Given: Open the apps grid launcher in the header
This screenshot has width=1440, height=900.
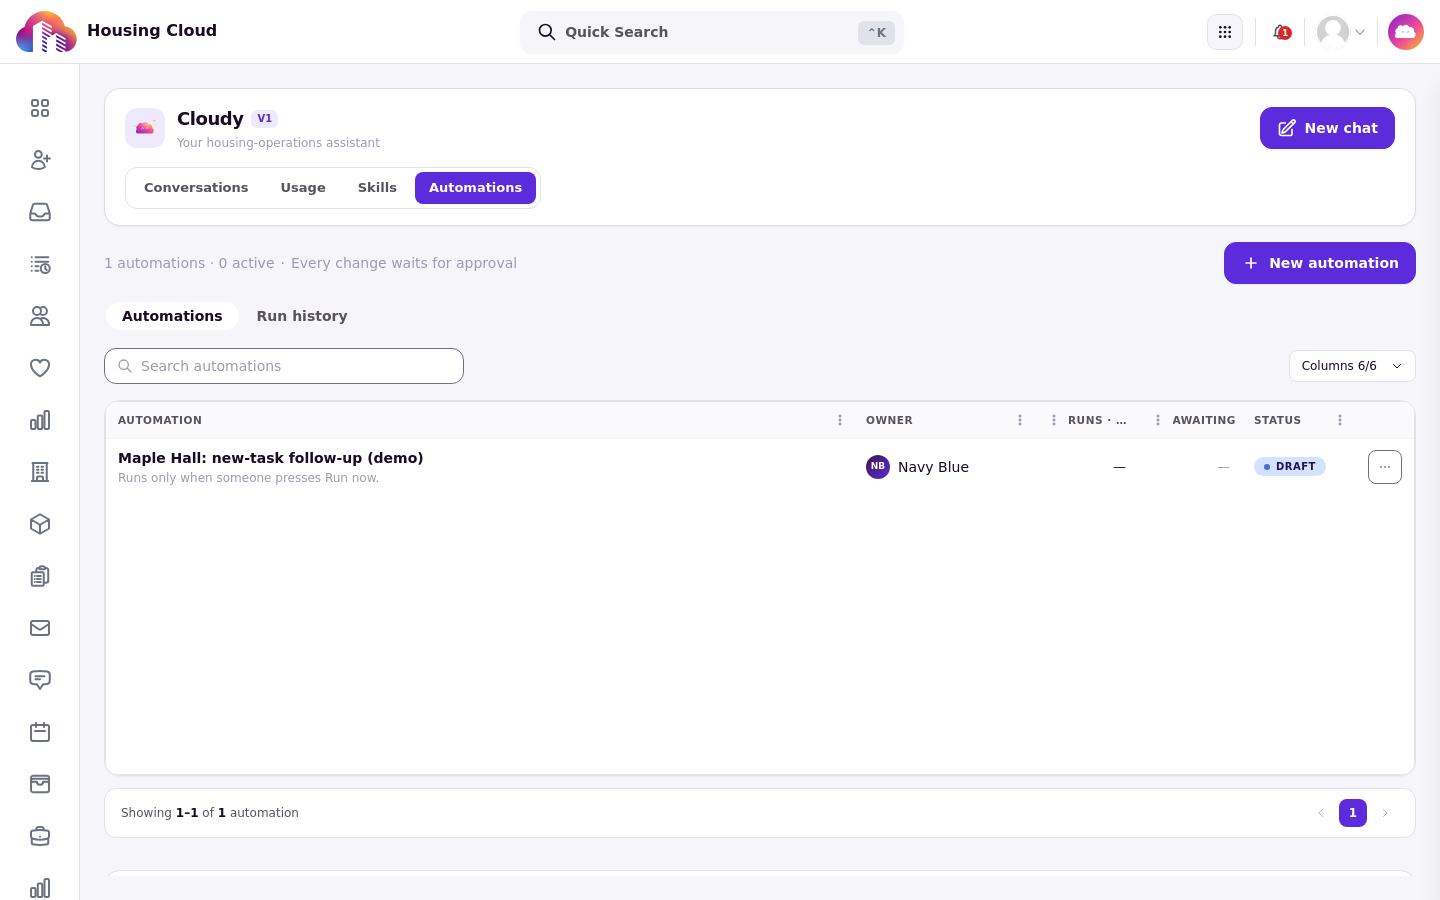Looking at the screenshot, I should (x=1225, y=32).
